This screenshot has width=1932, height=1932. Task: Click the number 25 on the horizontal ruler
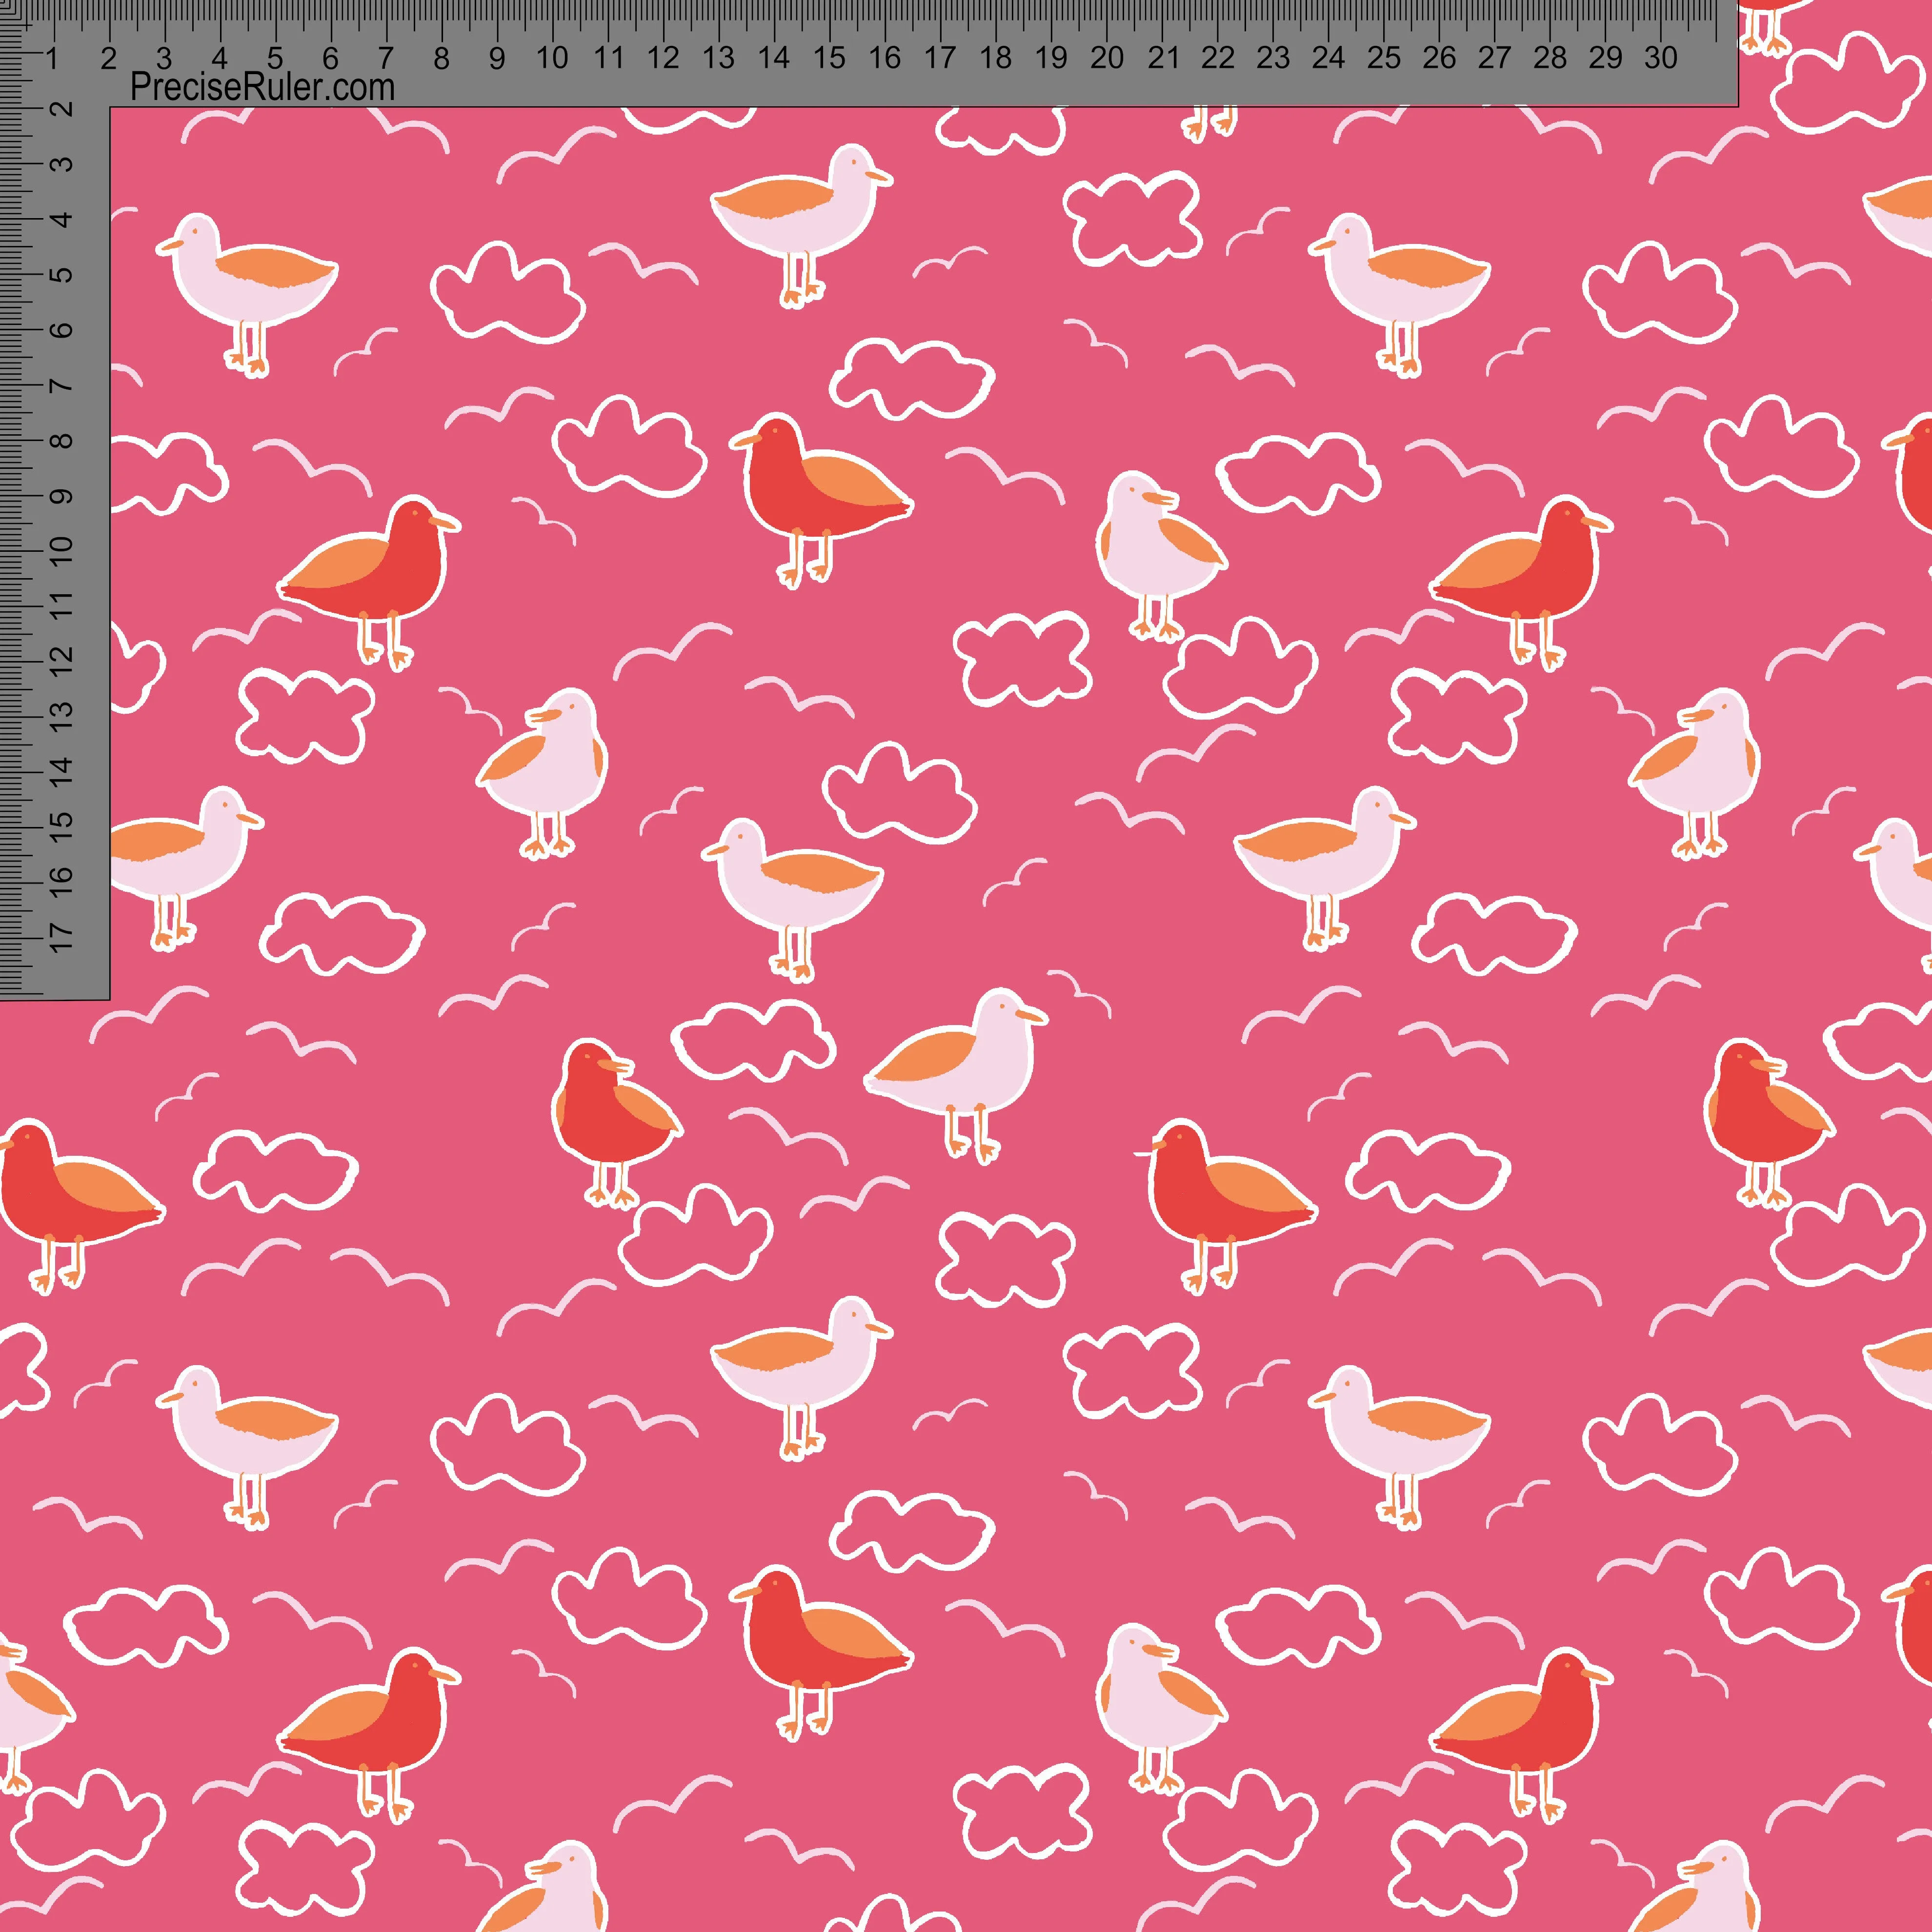tap(1383, 58)
